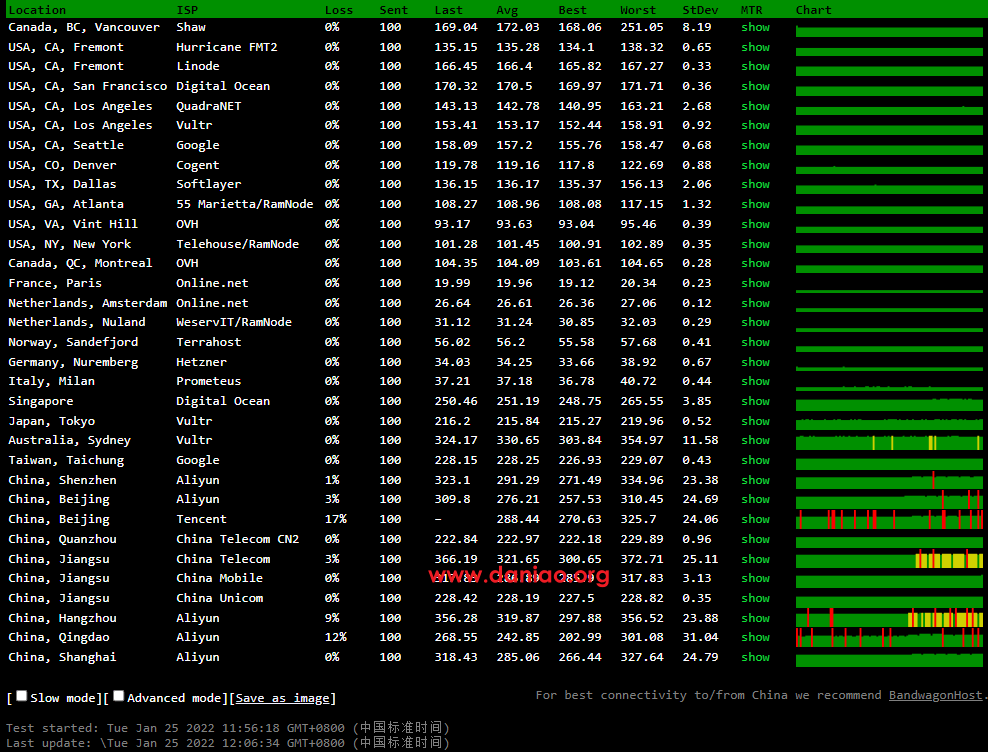Enable the Slow mode checkbox
Image resolution: width=988 pixels, height=752 pixels.
[21, 696]
